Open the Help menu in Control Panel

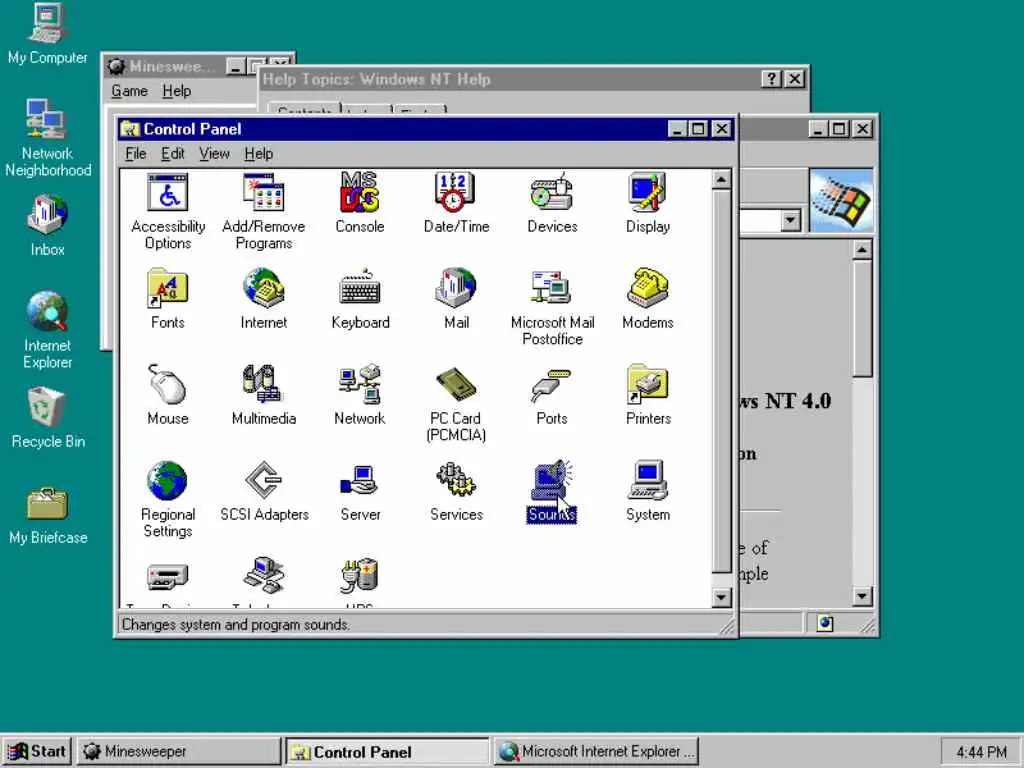pyautogui.click(x=259, y=153)
